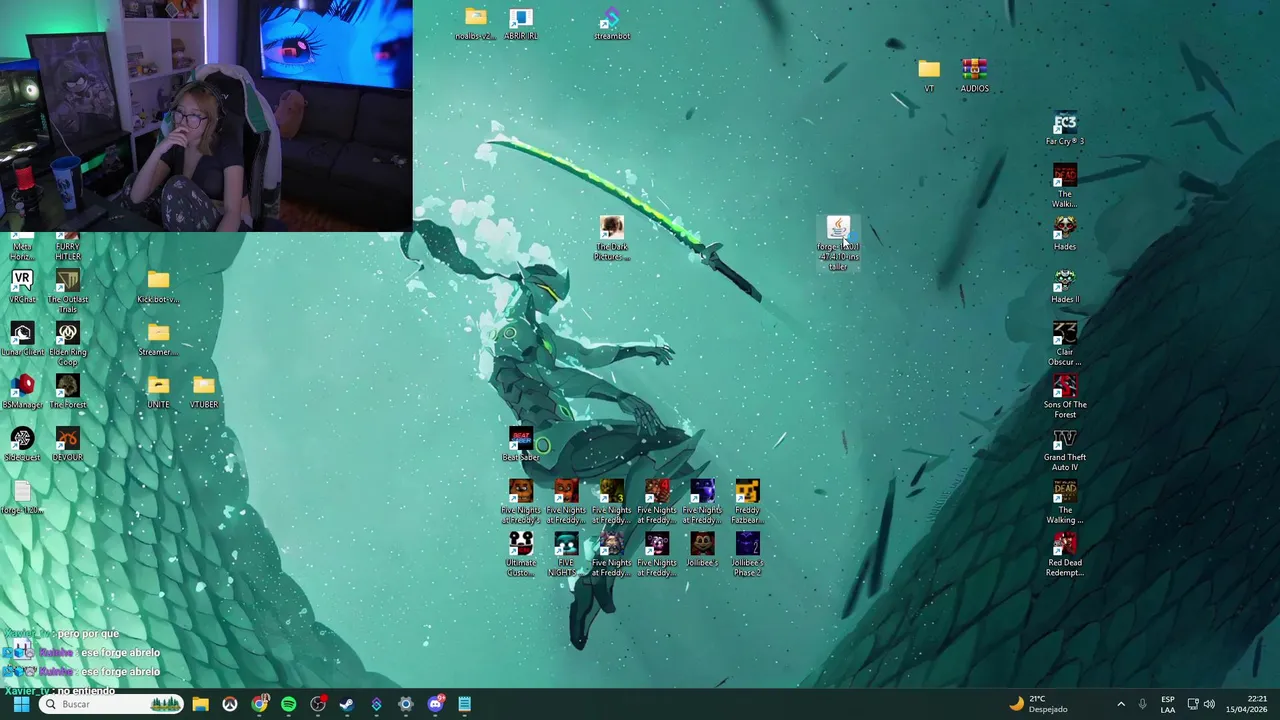Launch the Jollibee's game icon
Viewport: 1280px width, 720px height.
(x=702, y=549)
